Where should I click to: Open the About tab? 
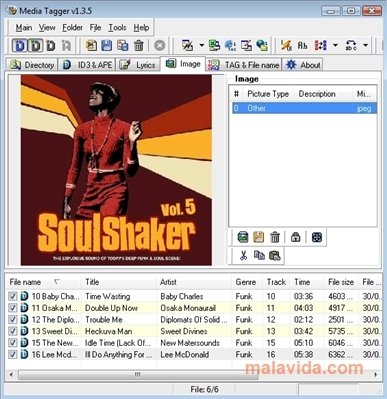(303, 65)
